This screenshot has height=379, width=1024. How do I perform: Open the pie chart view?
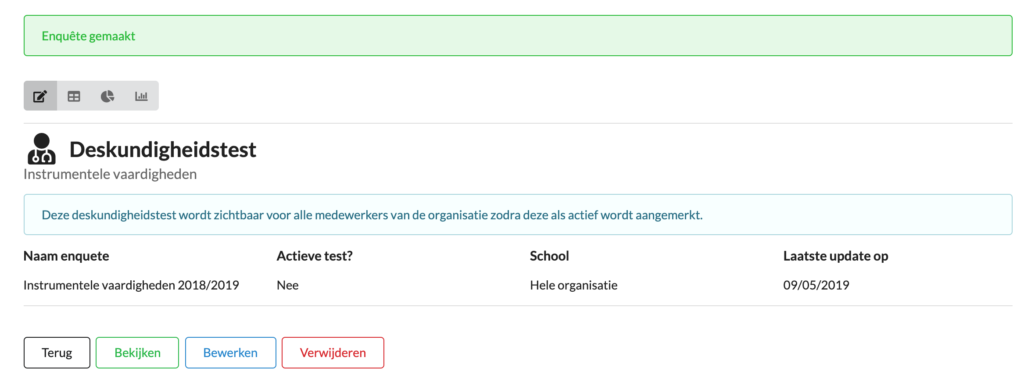108,96
